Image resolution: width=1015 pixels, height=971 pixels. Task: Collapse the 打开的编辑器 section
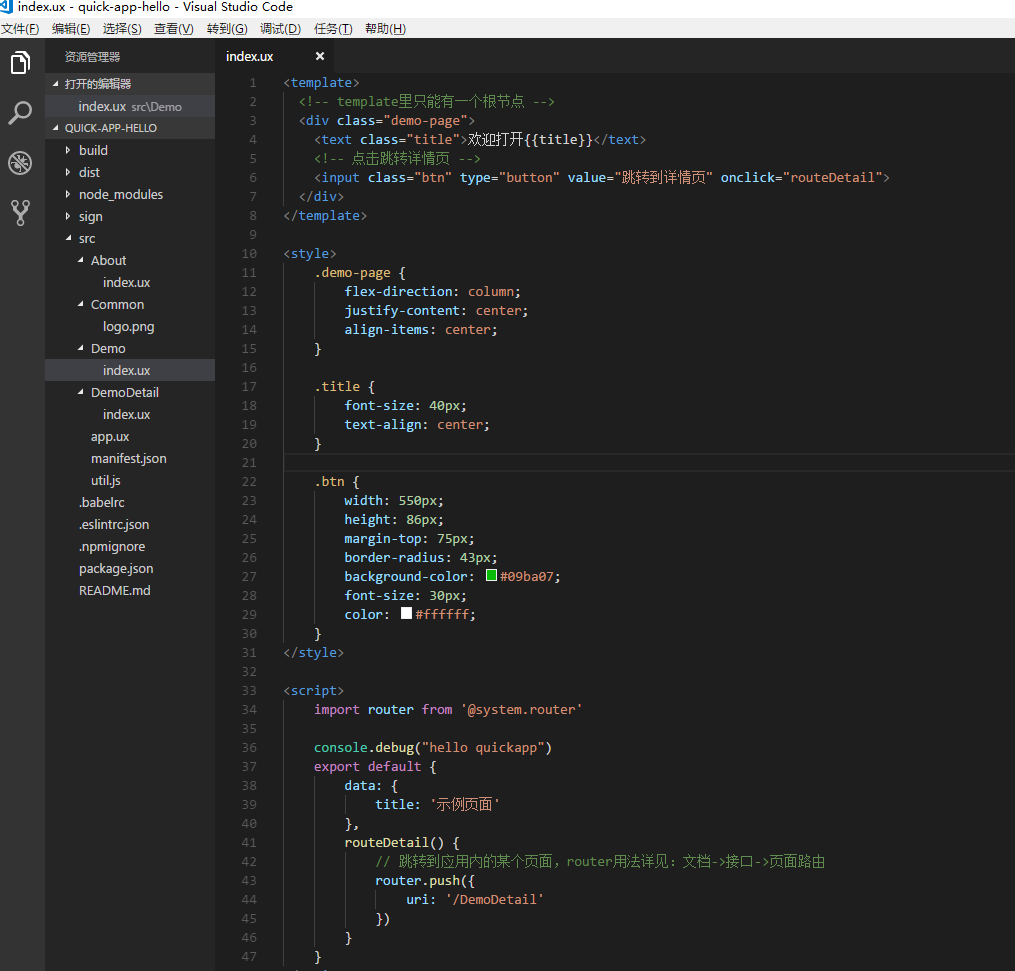point(129,84)
